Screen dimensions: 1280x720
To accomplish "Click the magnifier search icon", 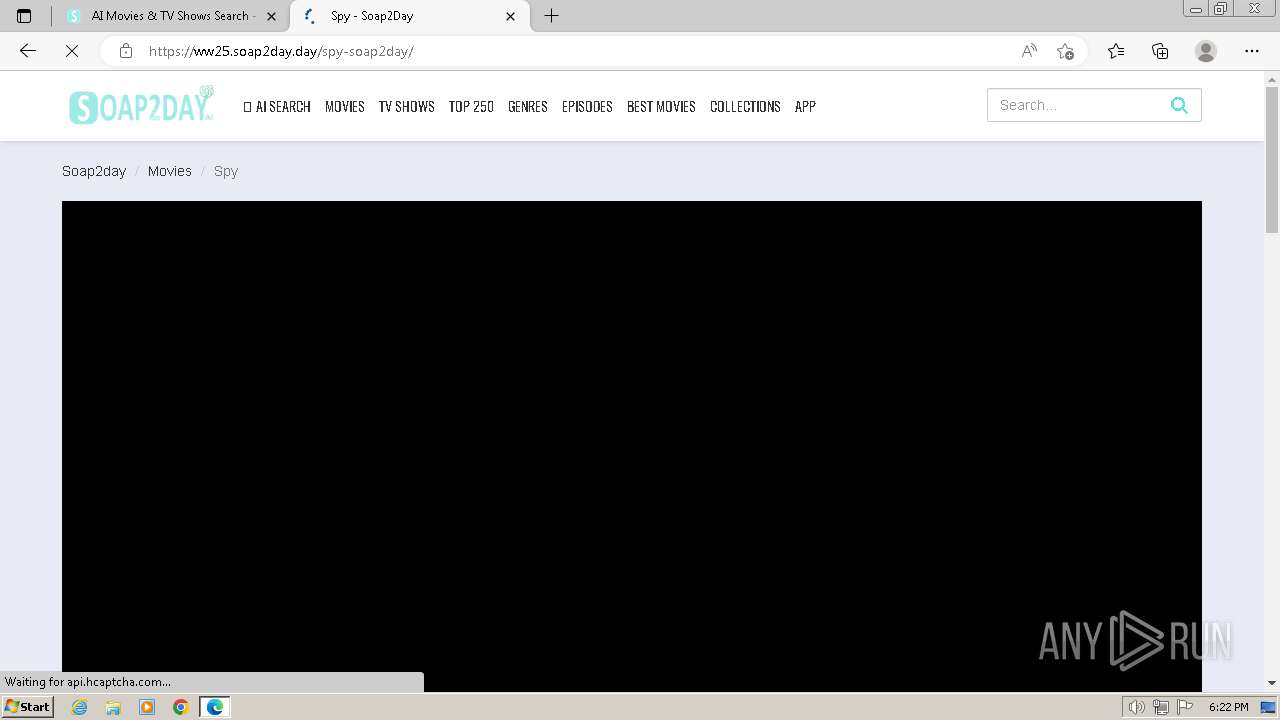I will point(1179,105).
